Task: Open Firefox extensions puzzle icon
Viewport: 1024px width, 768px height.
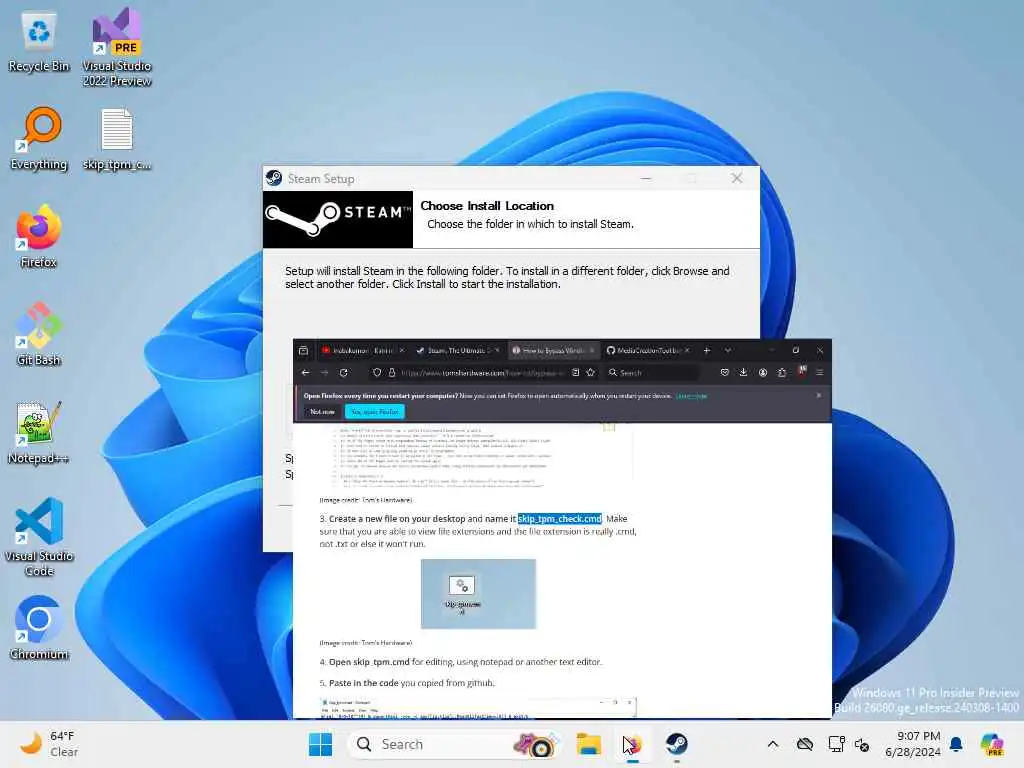Action: [x=782, y=372]
